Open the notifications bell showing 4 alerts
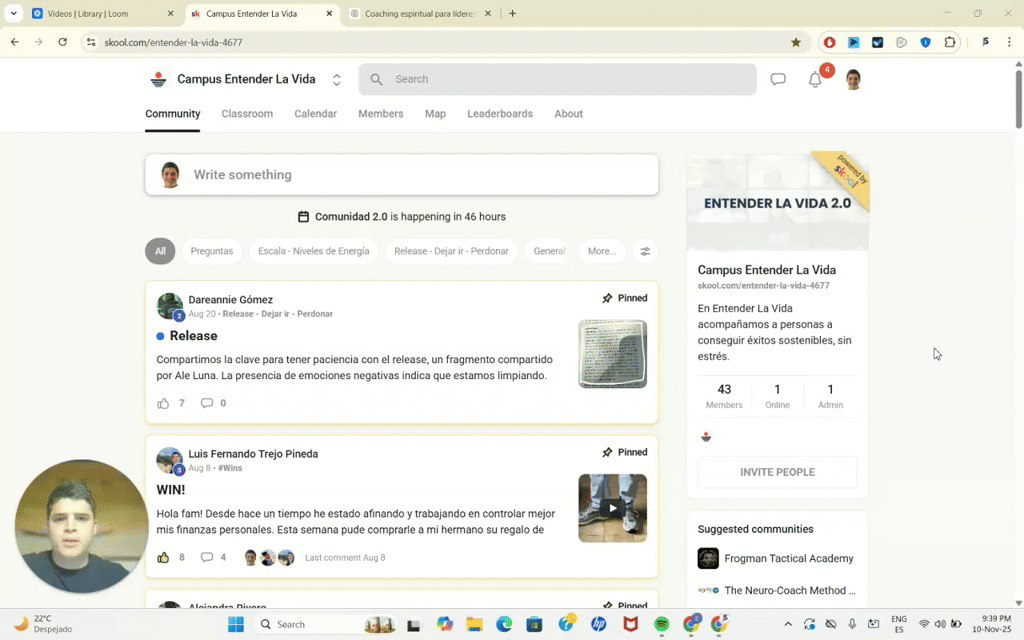Screen dimensions: 1024x640 click(x=814, y=79)
